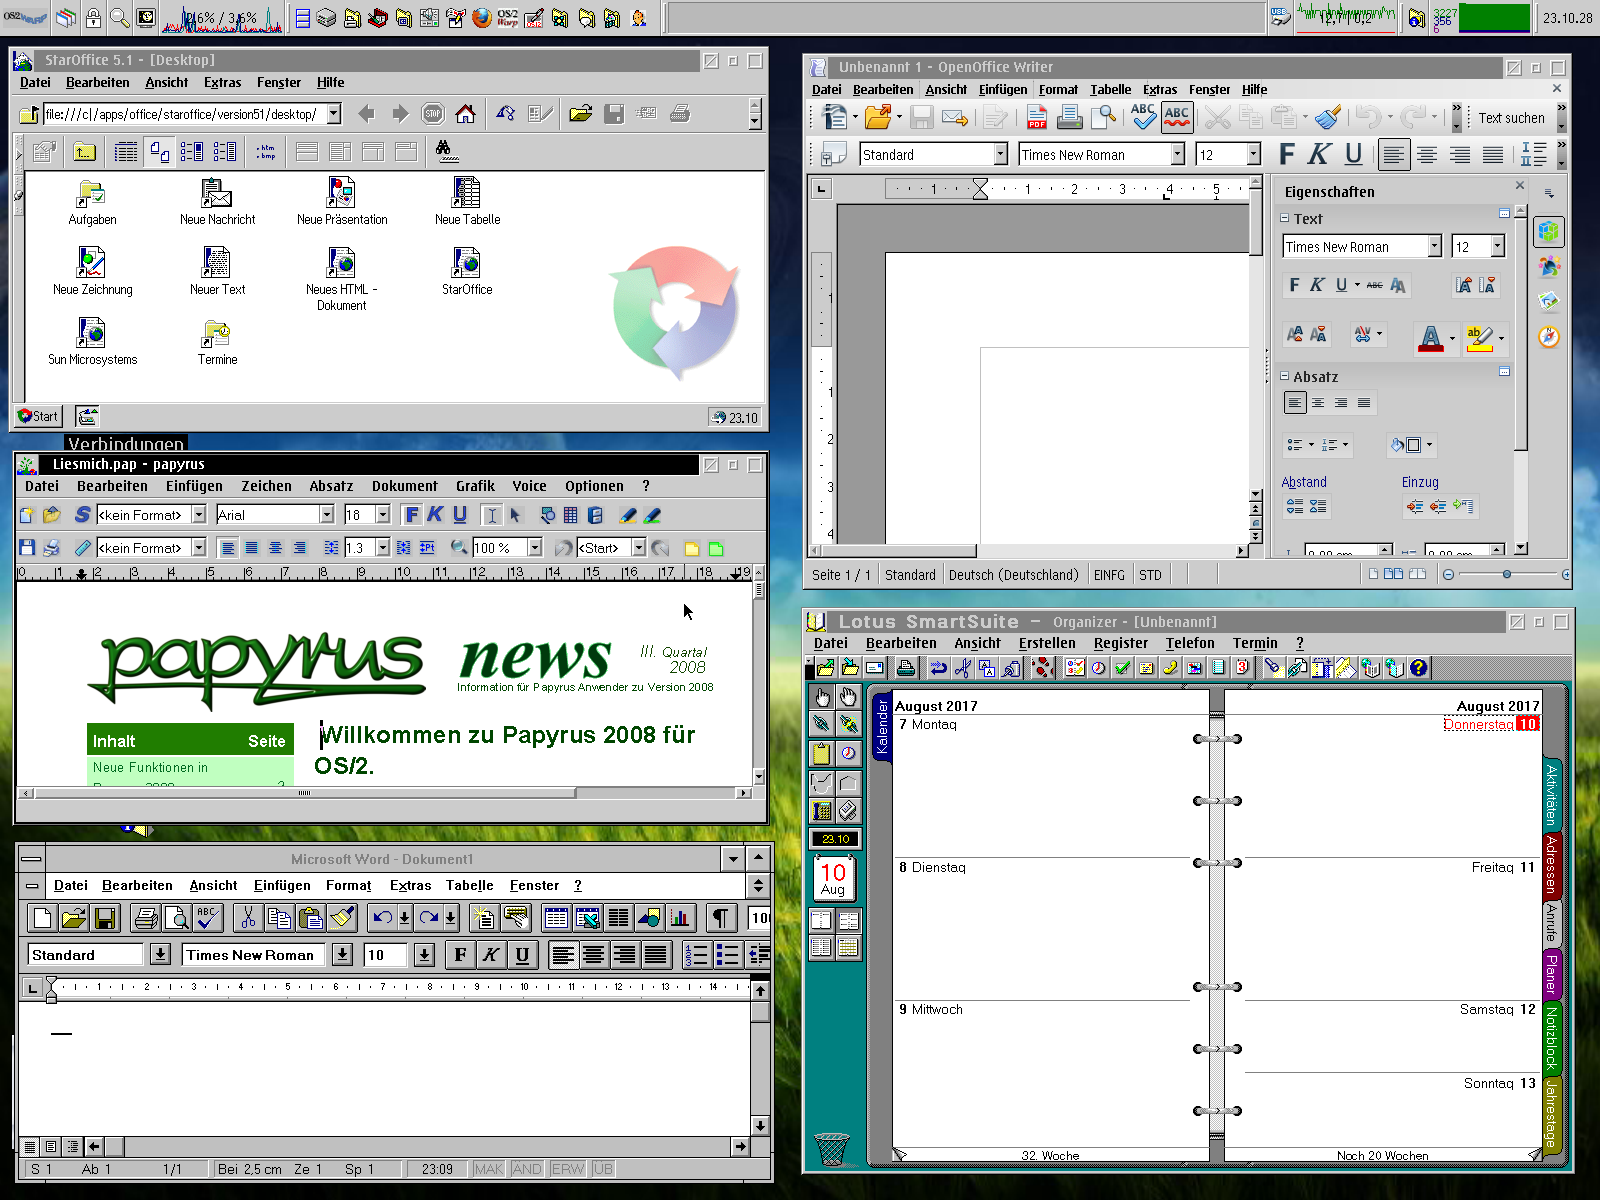Open Neuer Text icon in StarOffice
The image size is (1600, 1200).
pyautogui.click(x=217, y=264)
